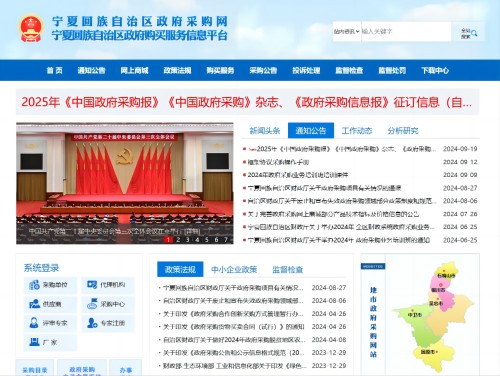Image resolution: width=500 pixels, height=376 pixels.
Task: Open 投诉处理 in the navigation bar
Action: coord(306,70)
